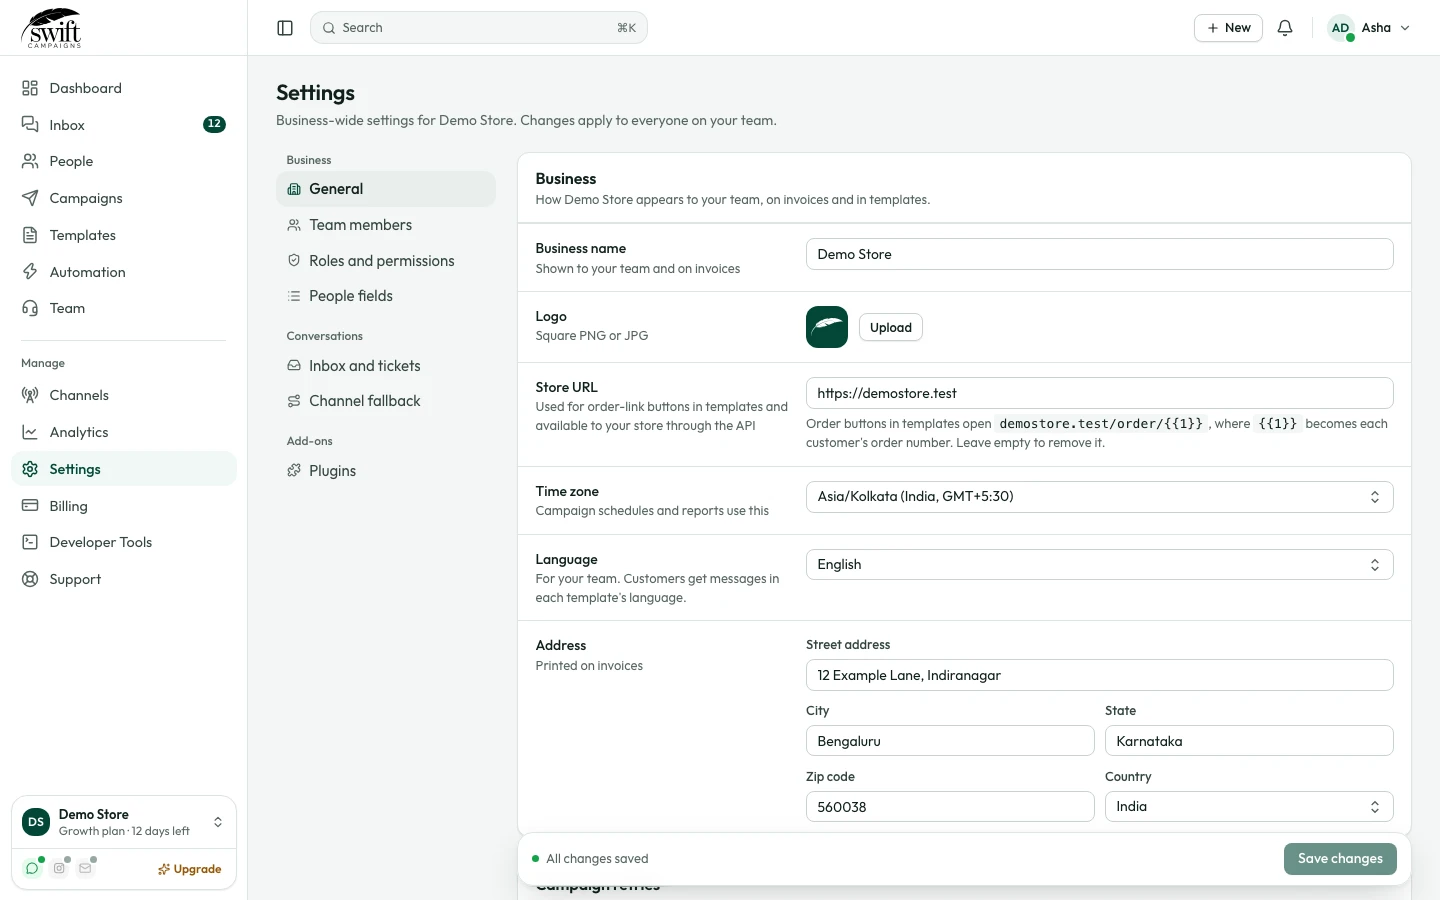The image size is (1440, 900).
Task: Open Inbox with 12 unread
Action: coord(124,125)
